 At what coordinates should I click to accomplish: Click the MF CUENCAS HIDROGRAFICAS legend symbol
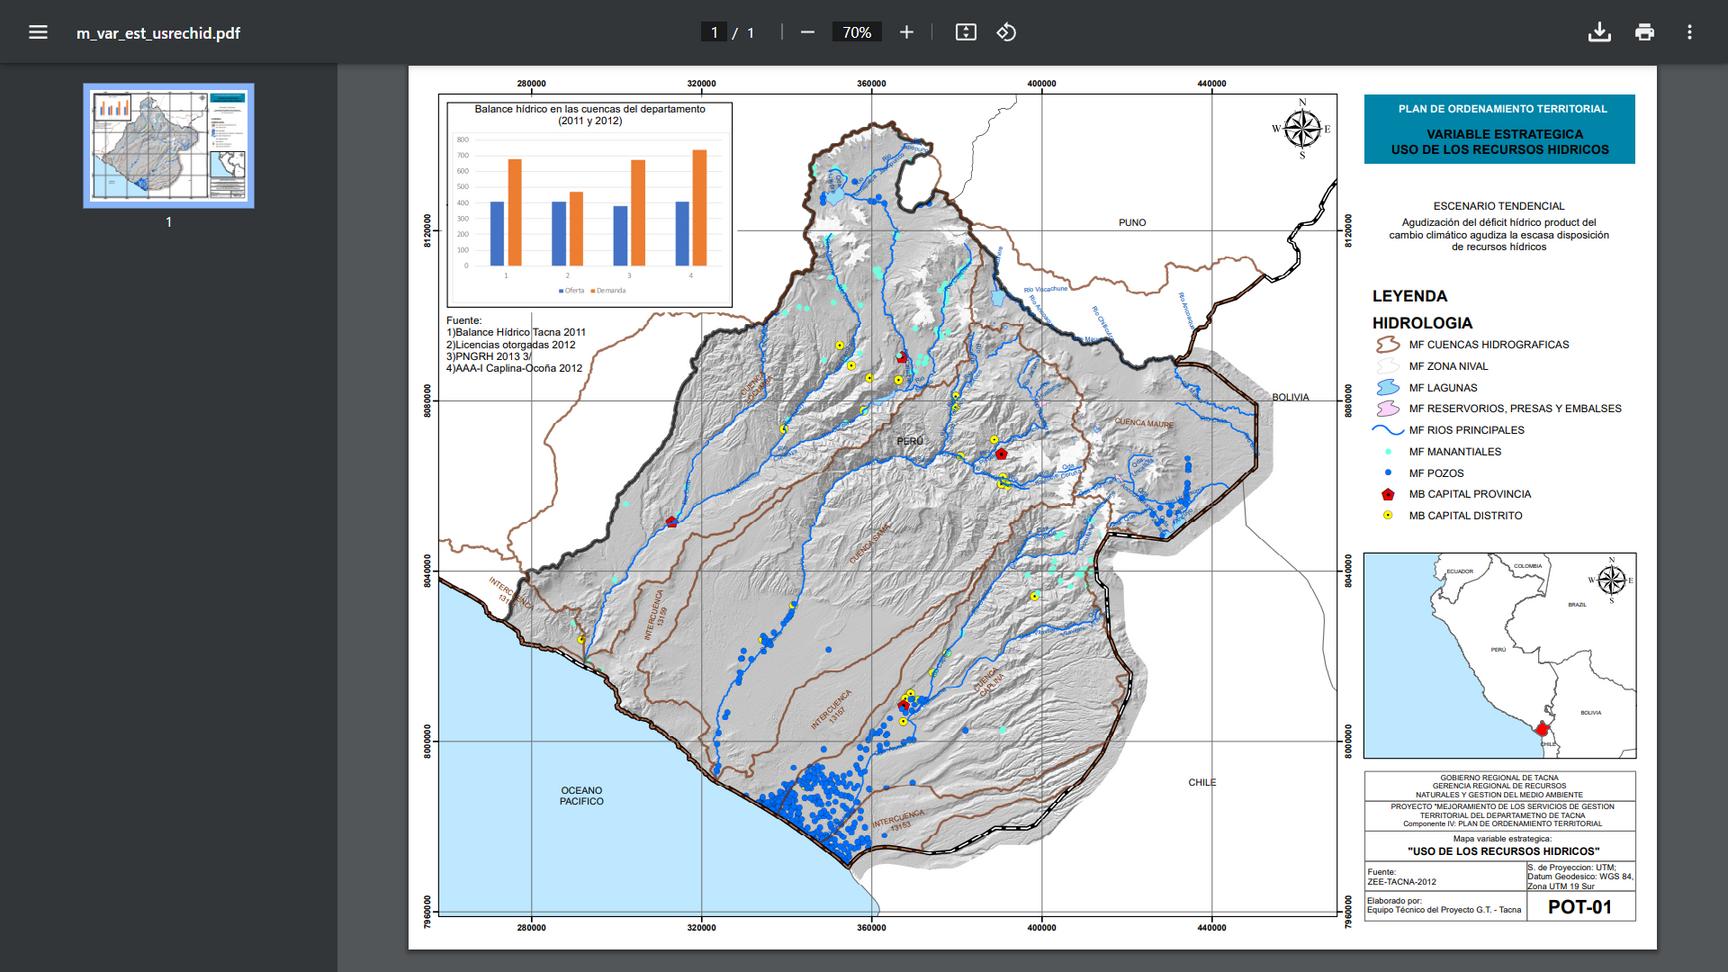coord(1387,344)
